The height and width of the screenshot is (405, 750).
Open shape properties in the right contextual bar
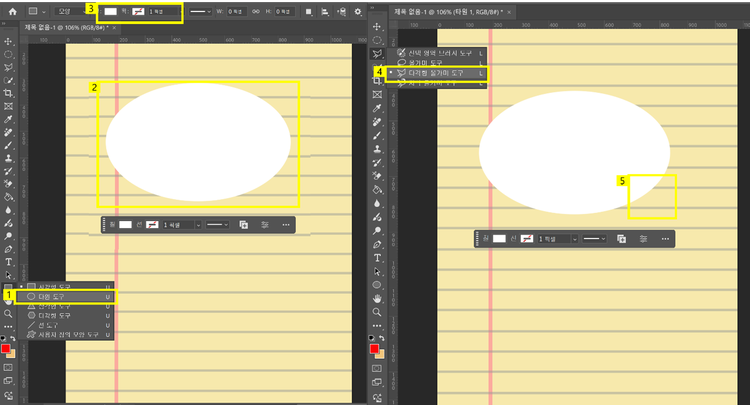[643, 239]
